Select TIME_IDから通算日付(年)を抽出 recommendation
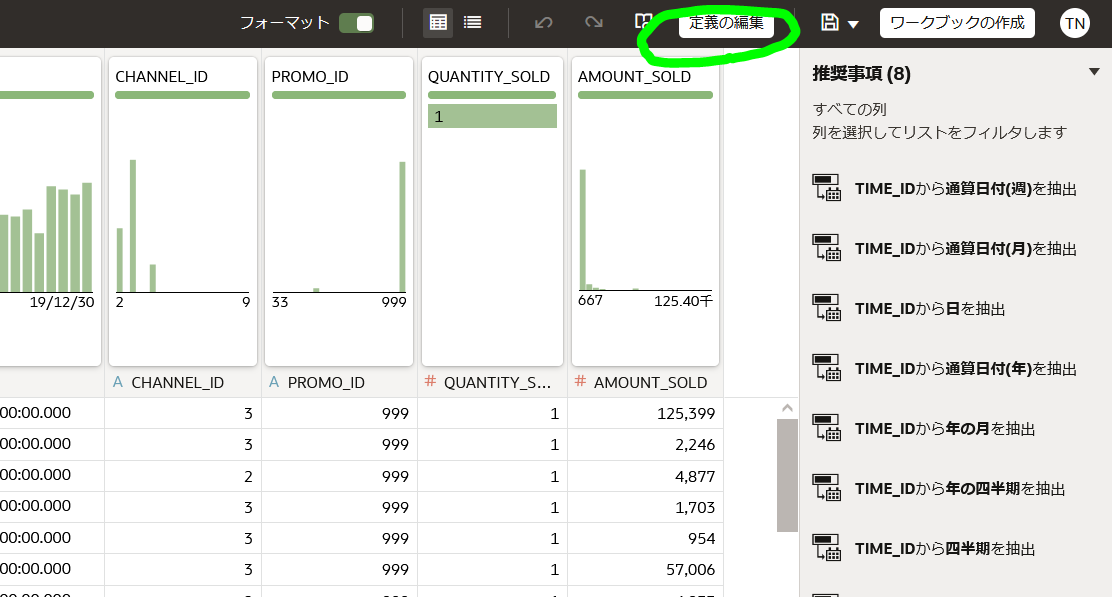Image resolution: width=1112 pixels, height=597 pixels. coord(966,369)
